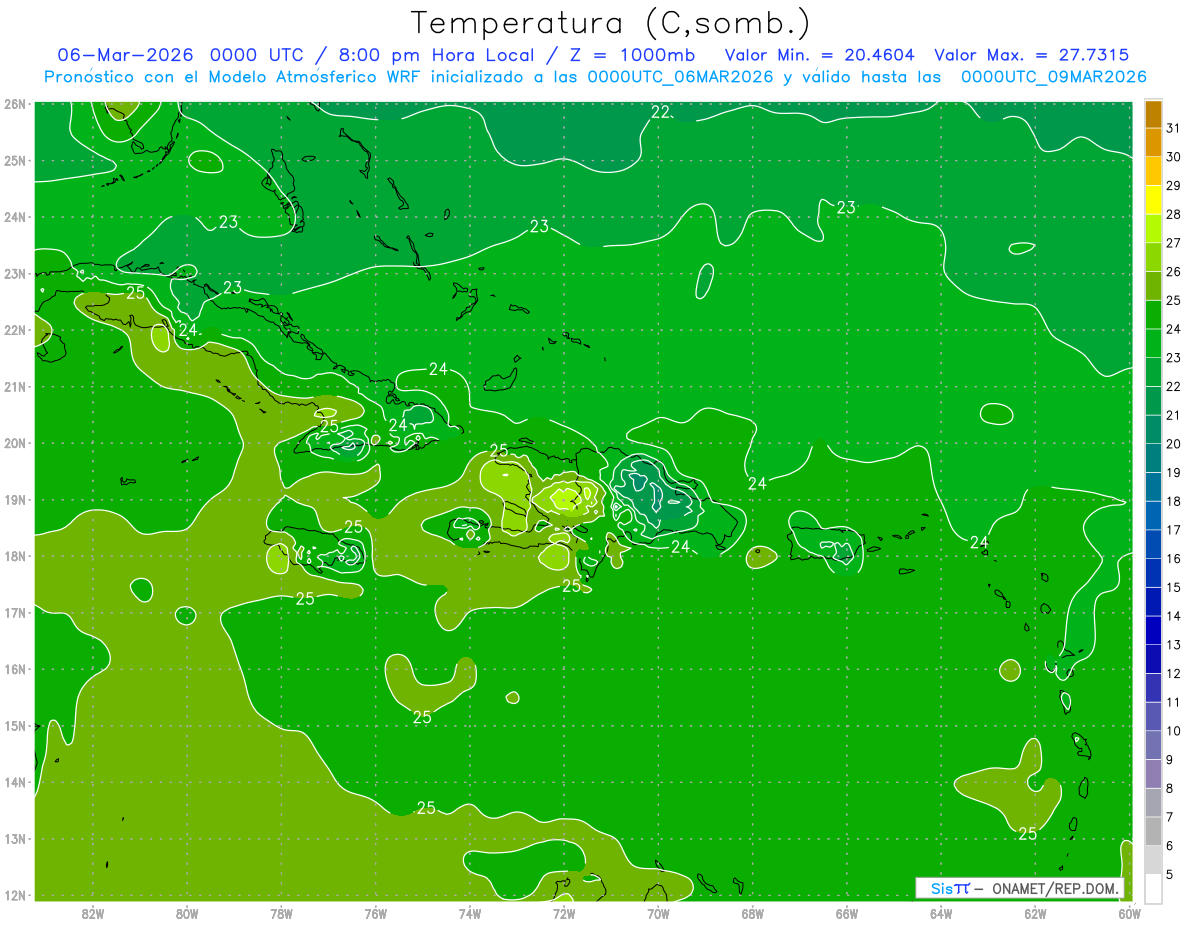
Task: Click the '0000UTC_09MAR2026' valid-until time
Action: 1053,76
